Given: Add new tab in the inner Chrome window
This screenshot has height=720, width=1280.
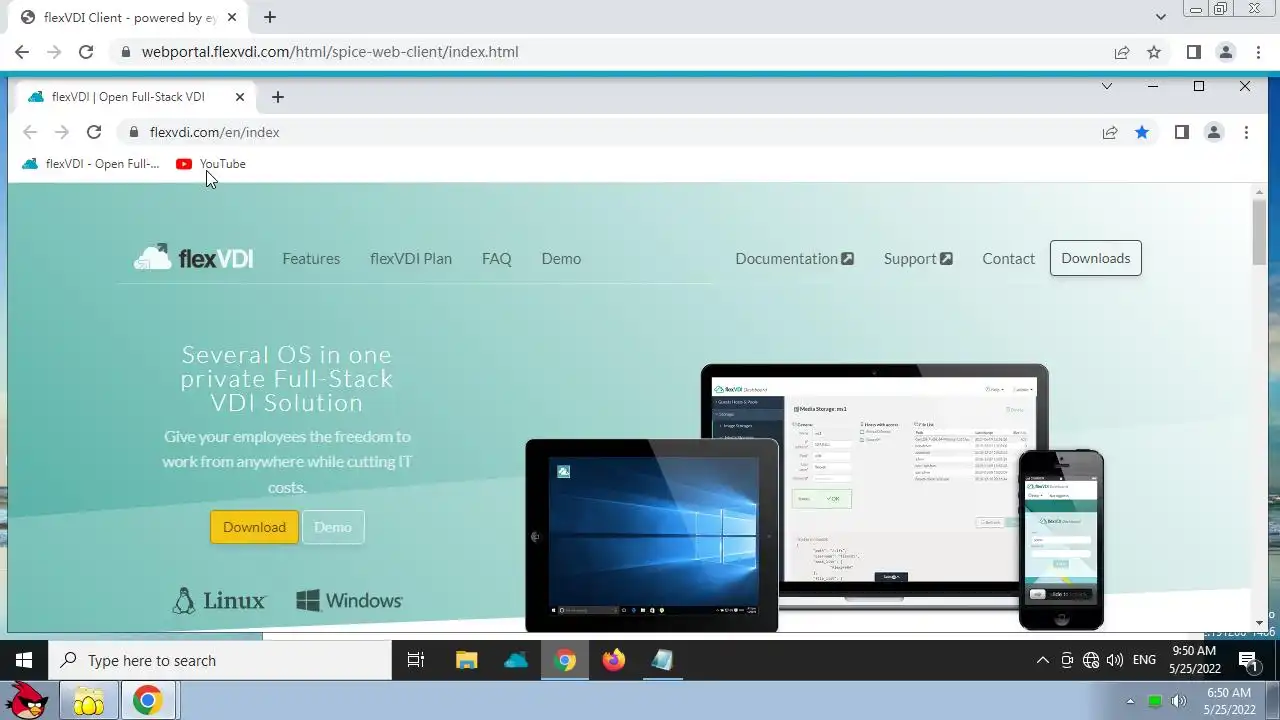Looking at the screenshot, I should click(278, 97).
